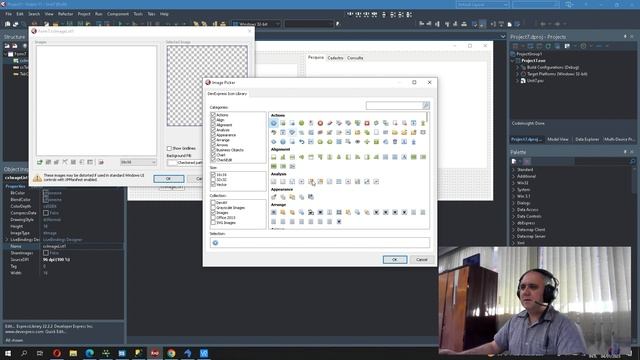Enable Office 2013 collection checkbox

[213, 218]
